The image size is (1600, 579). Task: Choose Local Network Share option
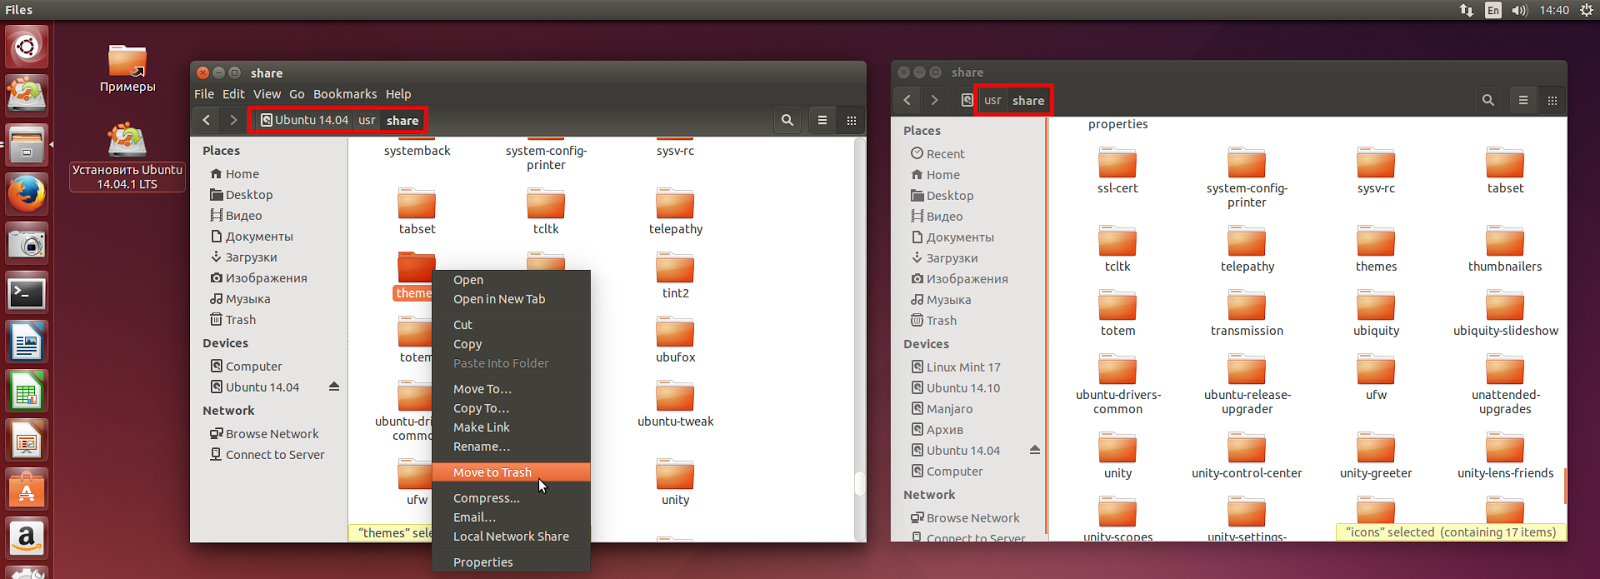(x=511, y=536)
